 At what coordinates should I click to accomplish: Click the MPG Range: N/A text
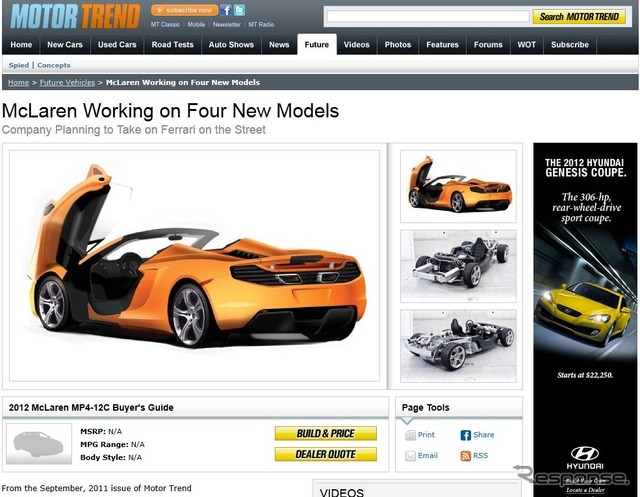(x=112, y=444)
